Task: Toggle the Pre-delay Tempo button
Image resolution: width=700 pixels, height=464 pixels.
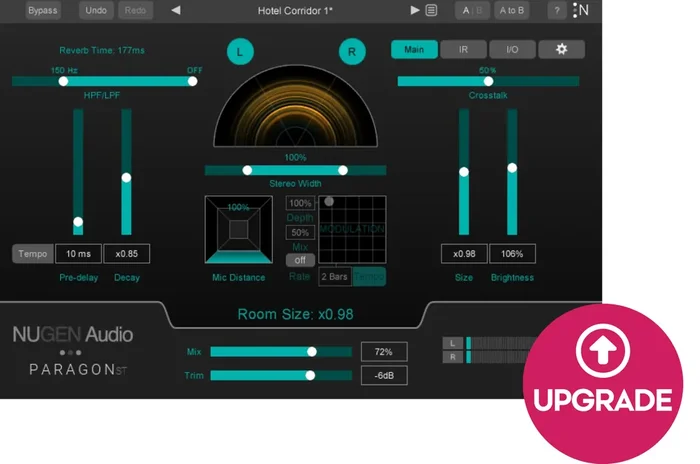Action: (33, 254)
